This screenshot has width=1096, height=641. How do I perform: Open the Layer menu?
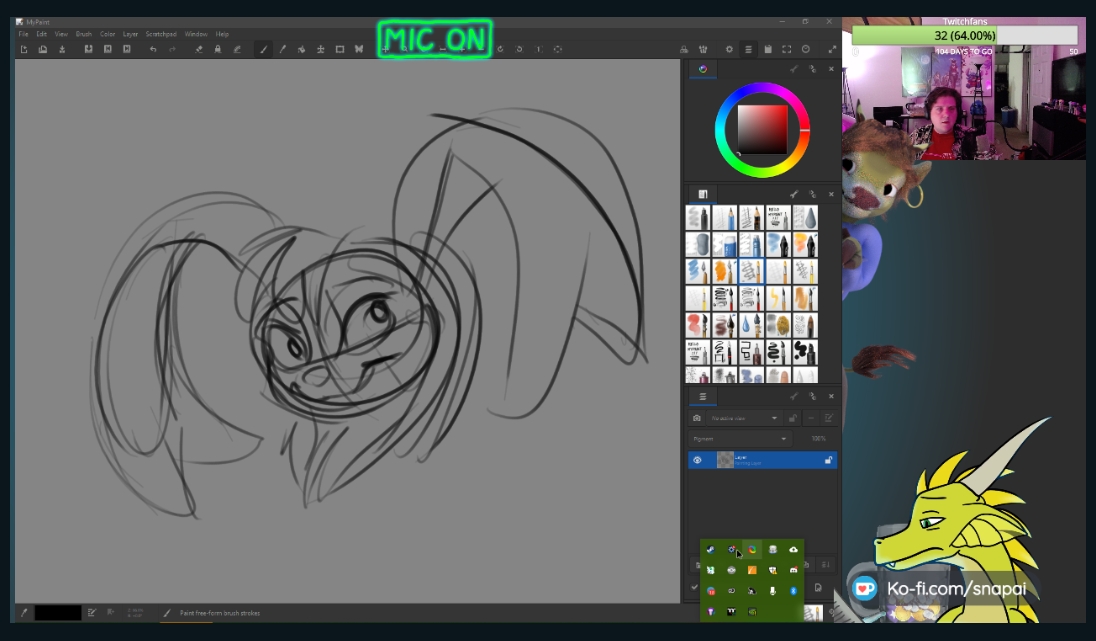click(x=130, y=34)
